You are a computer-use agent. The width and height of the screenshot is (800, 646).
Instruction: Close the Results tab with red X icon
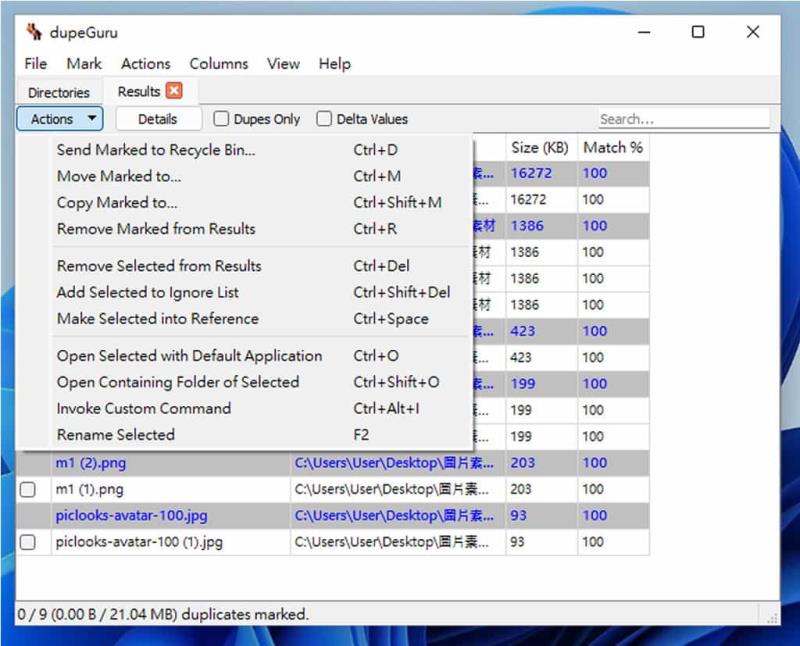pos(174,91)
